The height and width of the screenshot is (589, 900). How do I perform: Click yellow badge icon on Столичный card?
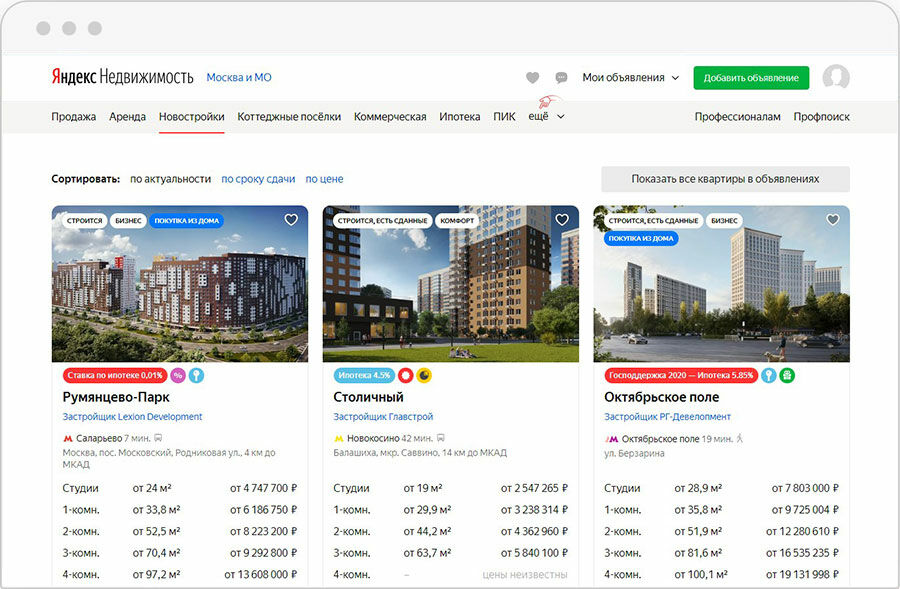[423, 376]
